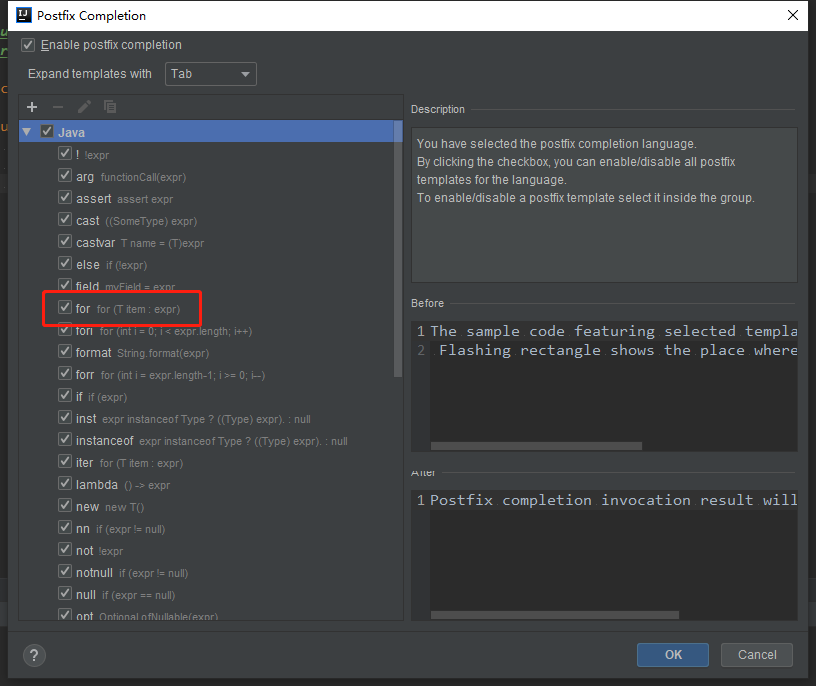Click the Before pane horizontal scrollbar

coord(536,446)
